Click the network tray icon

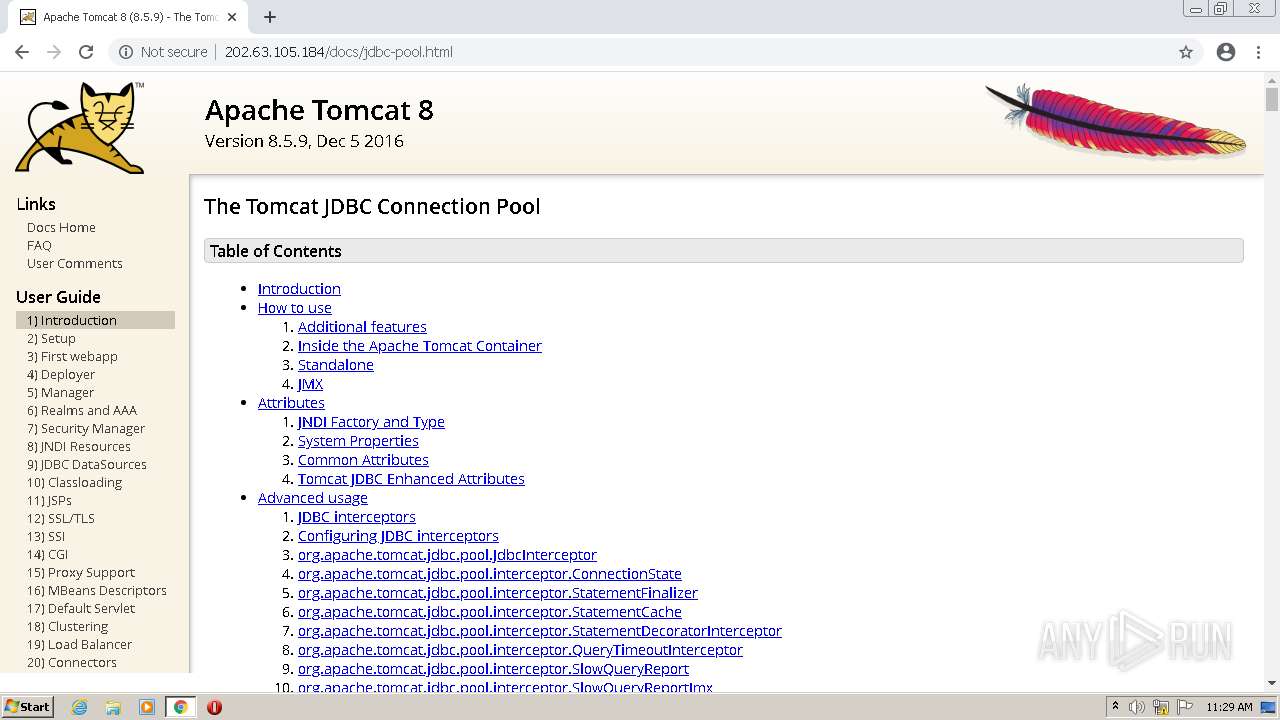point(1161,707)
